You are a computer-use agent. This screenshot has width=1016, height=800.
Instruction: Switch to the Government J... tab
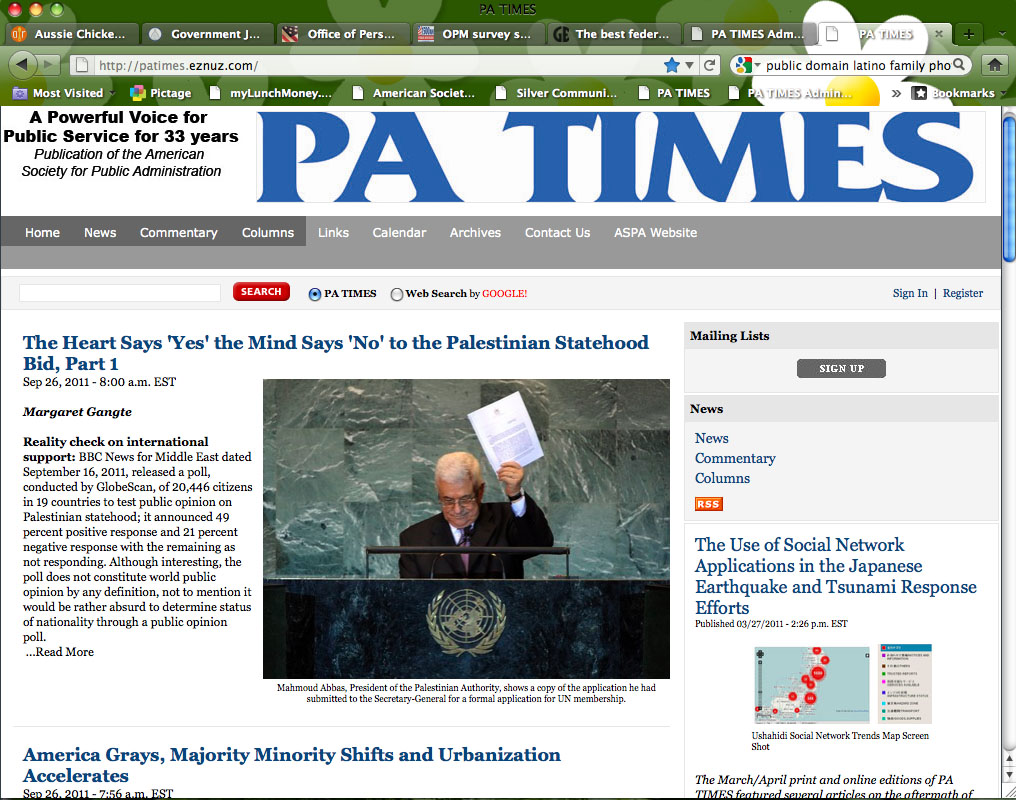point(207,33)
